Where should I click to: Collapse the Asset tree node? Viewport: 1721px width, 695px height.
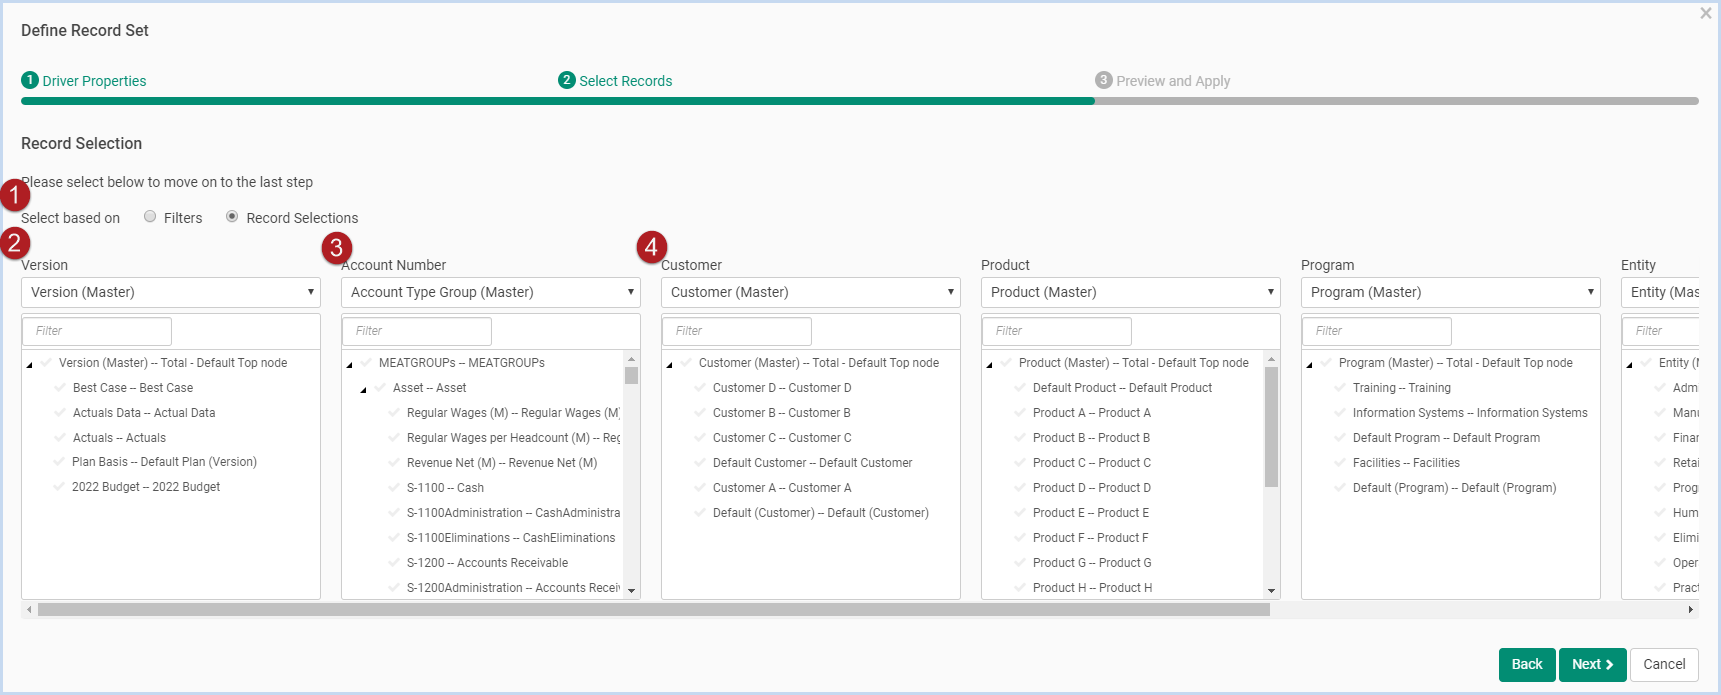click(364, 389)
